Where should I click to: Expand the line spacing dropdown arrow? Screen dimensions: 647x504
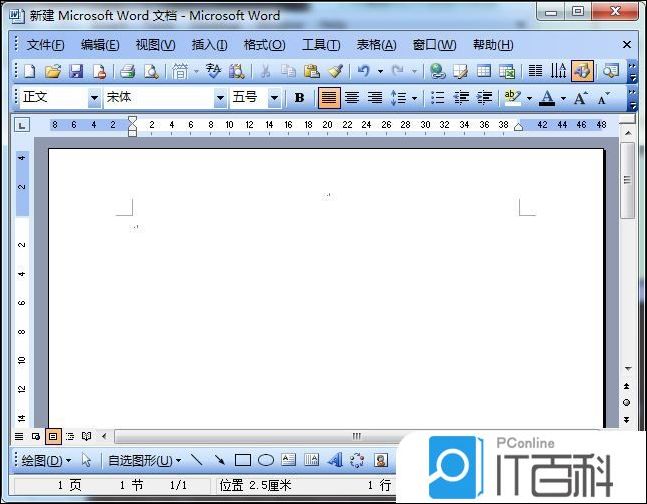(x=414, y=98)
